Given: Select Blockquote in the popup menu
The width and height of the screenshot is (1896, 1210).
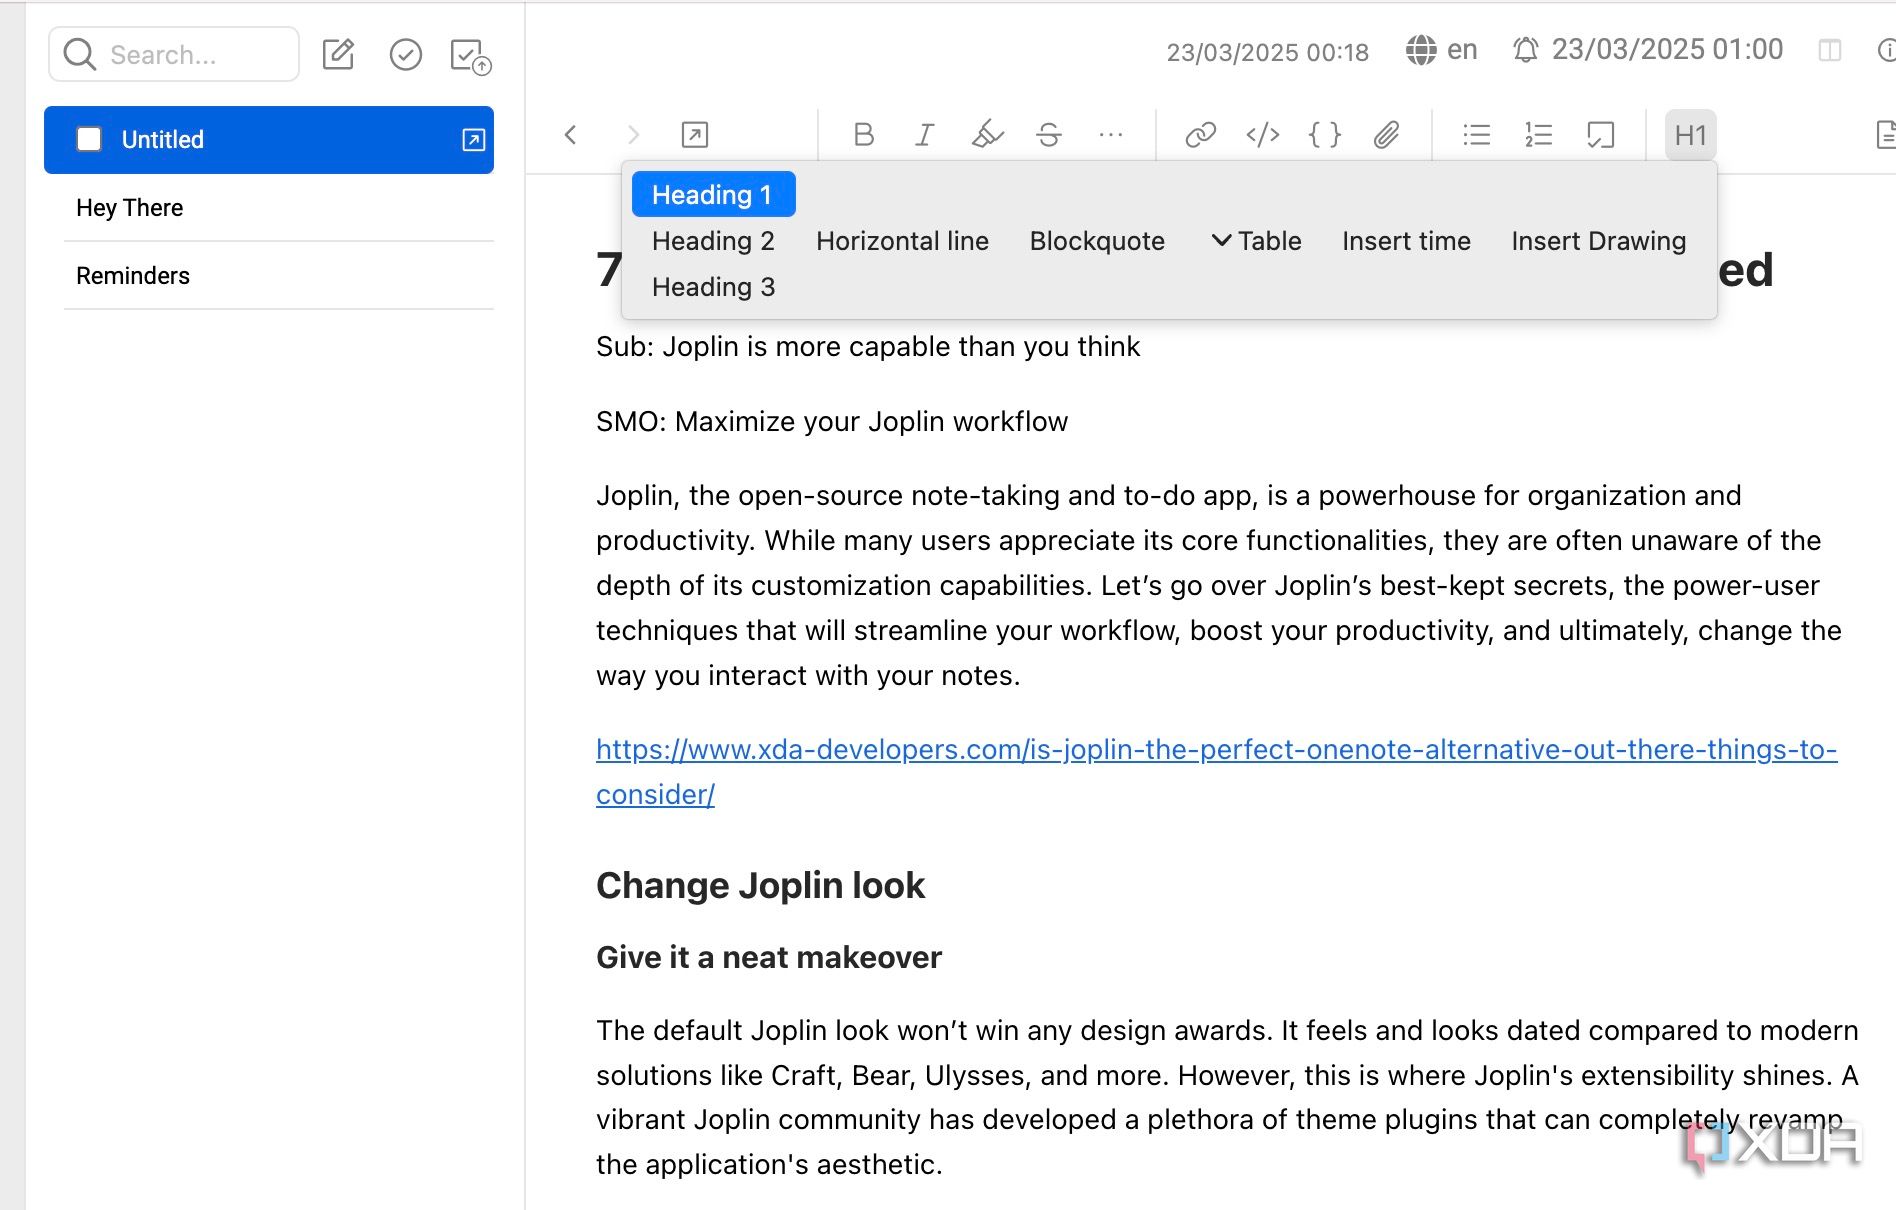Looking at the screenshot, I should coord(1097,241).
